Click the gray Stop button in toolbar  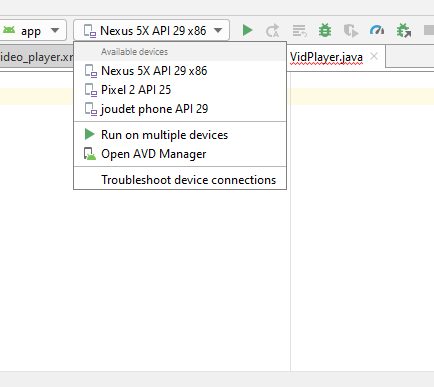[429, 30]
